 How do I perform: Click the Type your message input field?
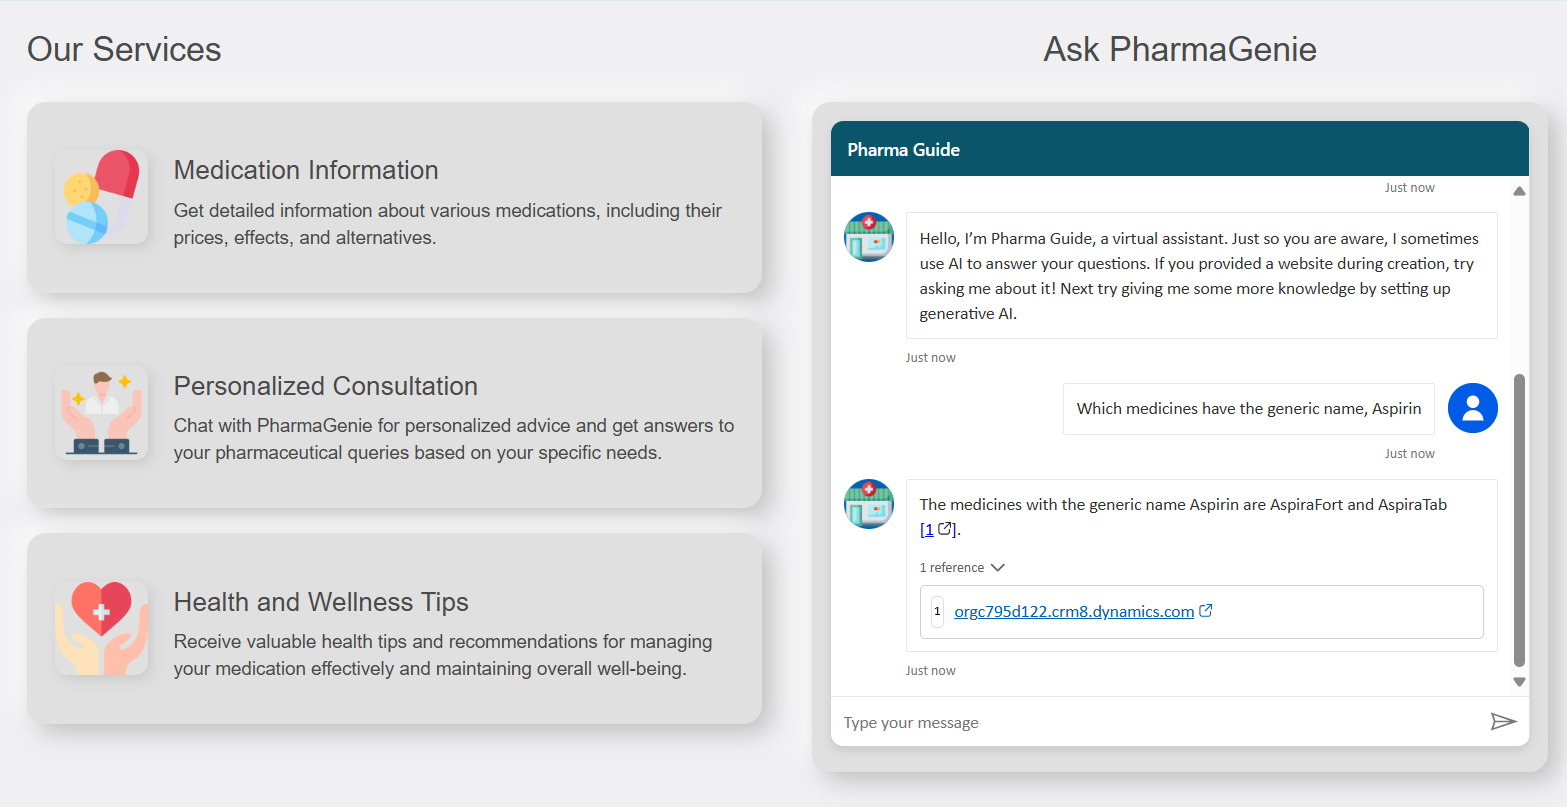tap(1160, 722)
